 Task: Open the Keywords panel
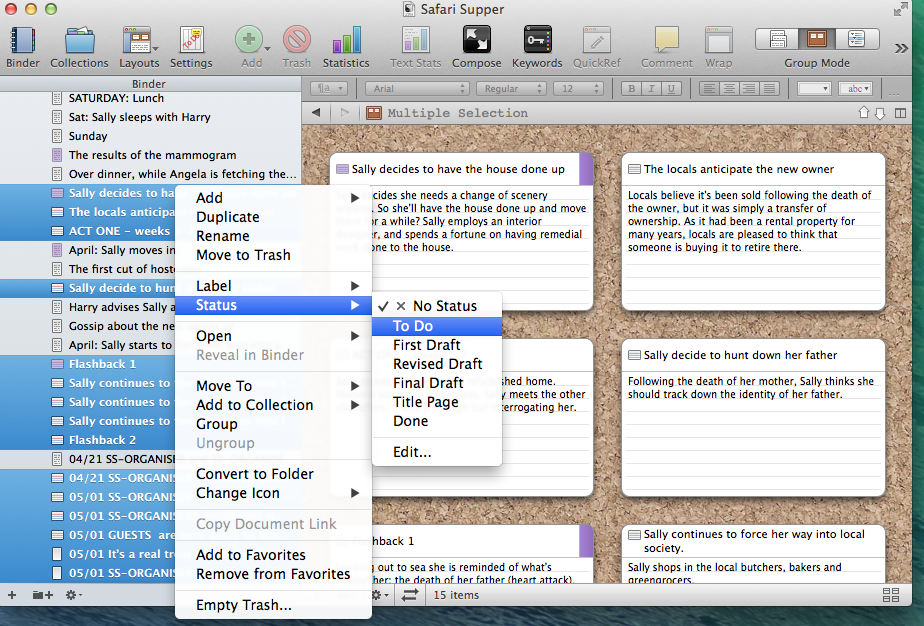537,47
